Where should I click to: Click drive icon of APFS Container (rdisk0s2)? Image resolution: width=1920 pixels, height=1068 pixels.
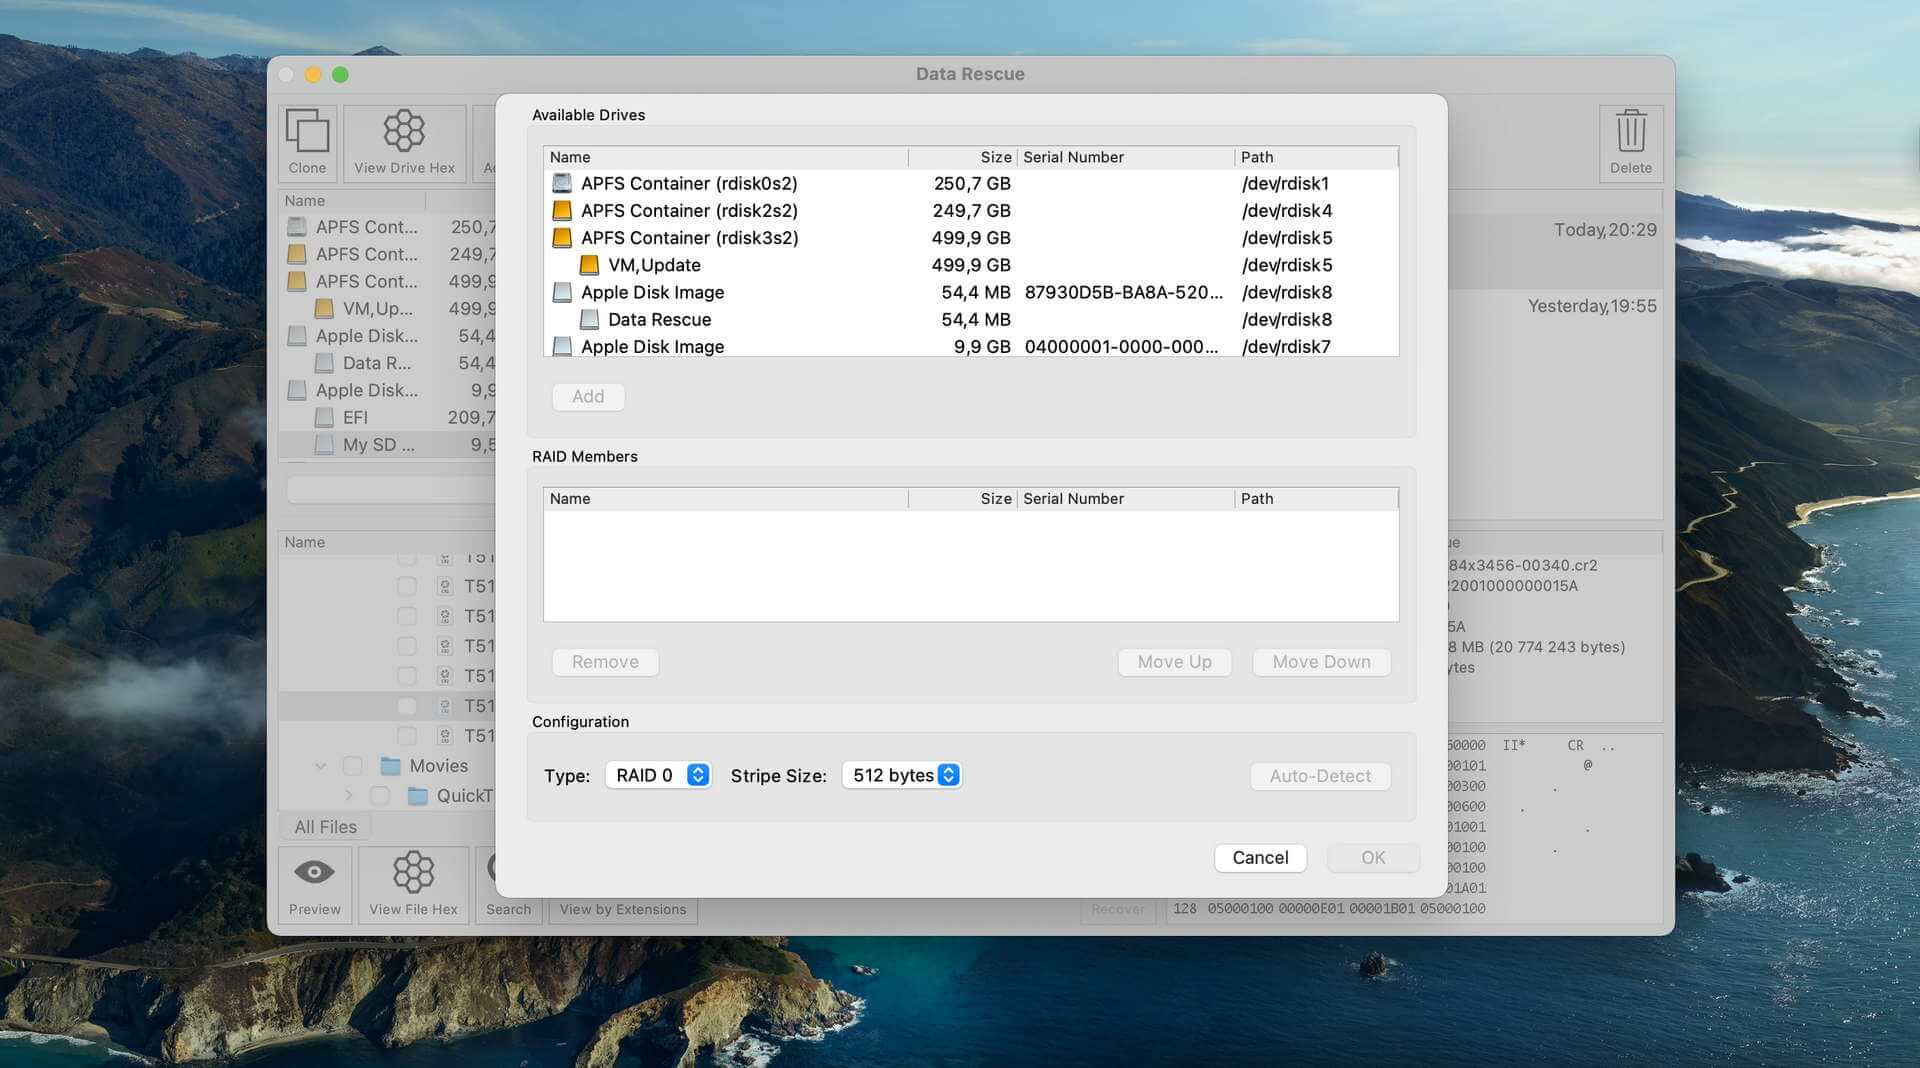[x=562, y=183]
